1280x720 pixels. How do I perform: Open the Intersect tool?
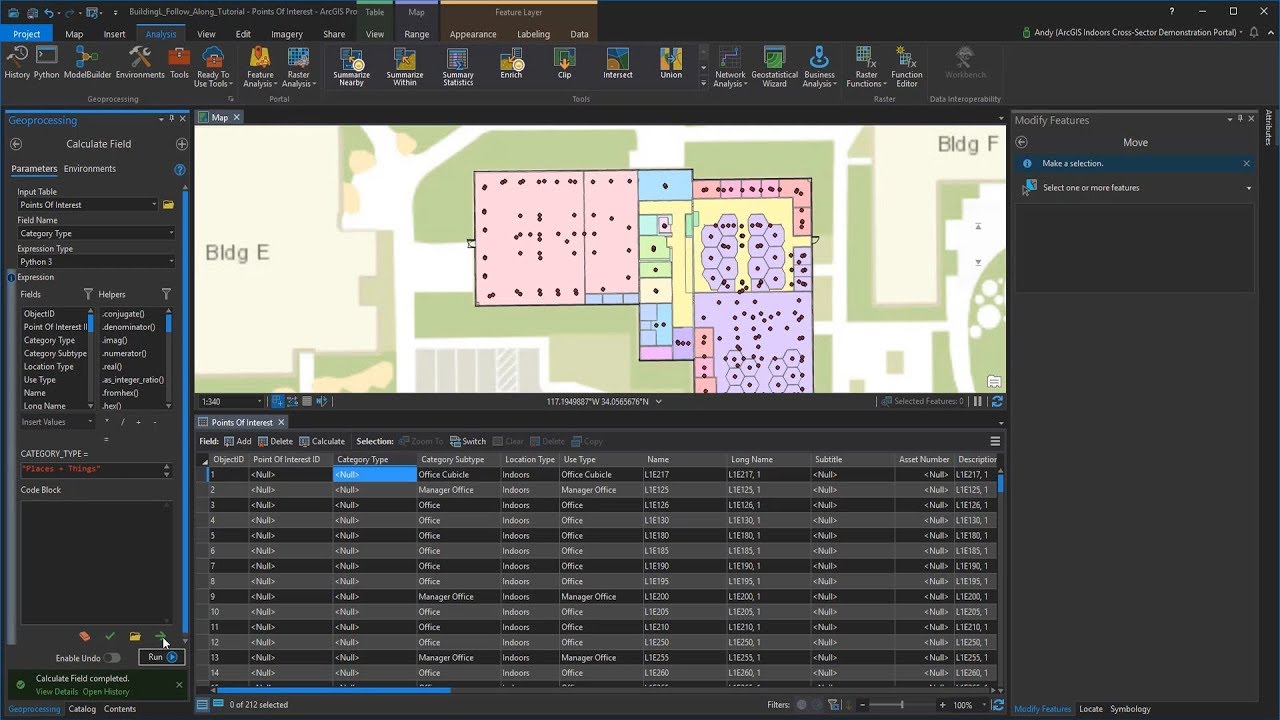(x=618, y=64)
